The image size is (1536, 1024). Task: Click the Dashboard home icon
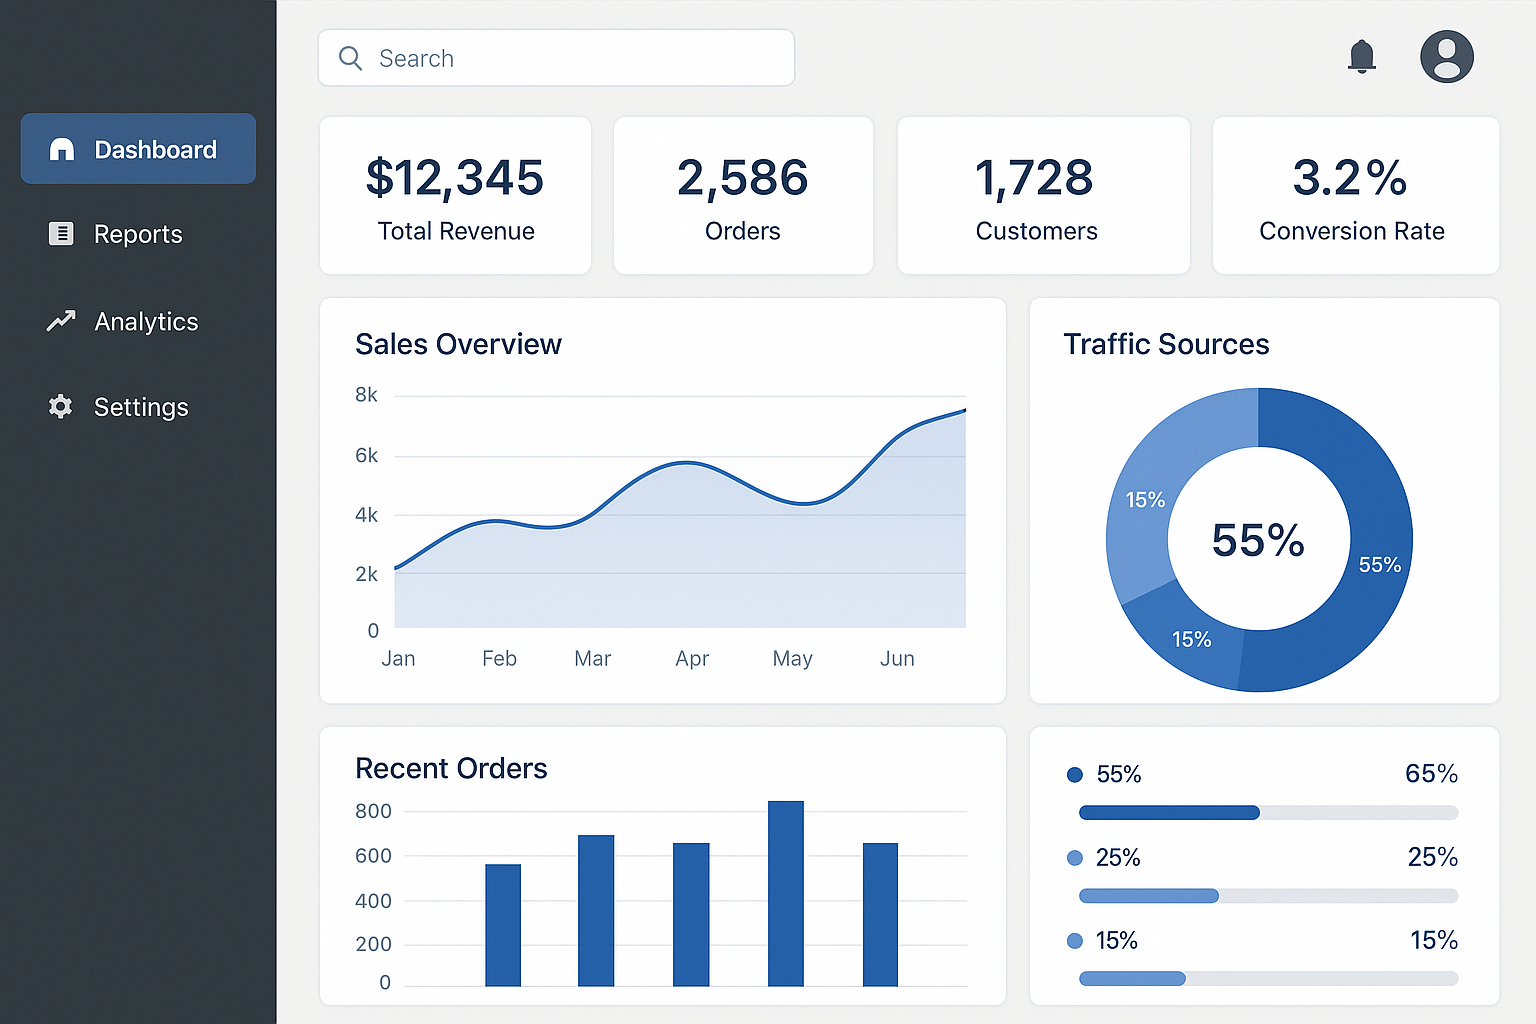coord(62,150)
